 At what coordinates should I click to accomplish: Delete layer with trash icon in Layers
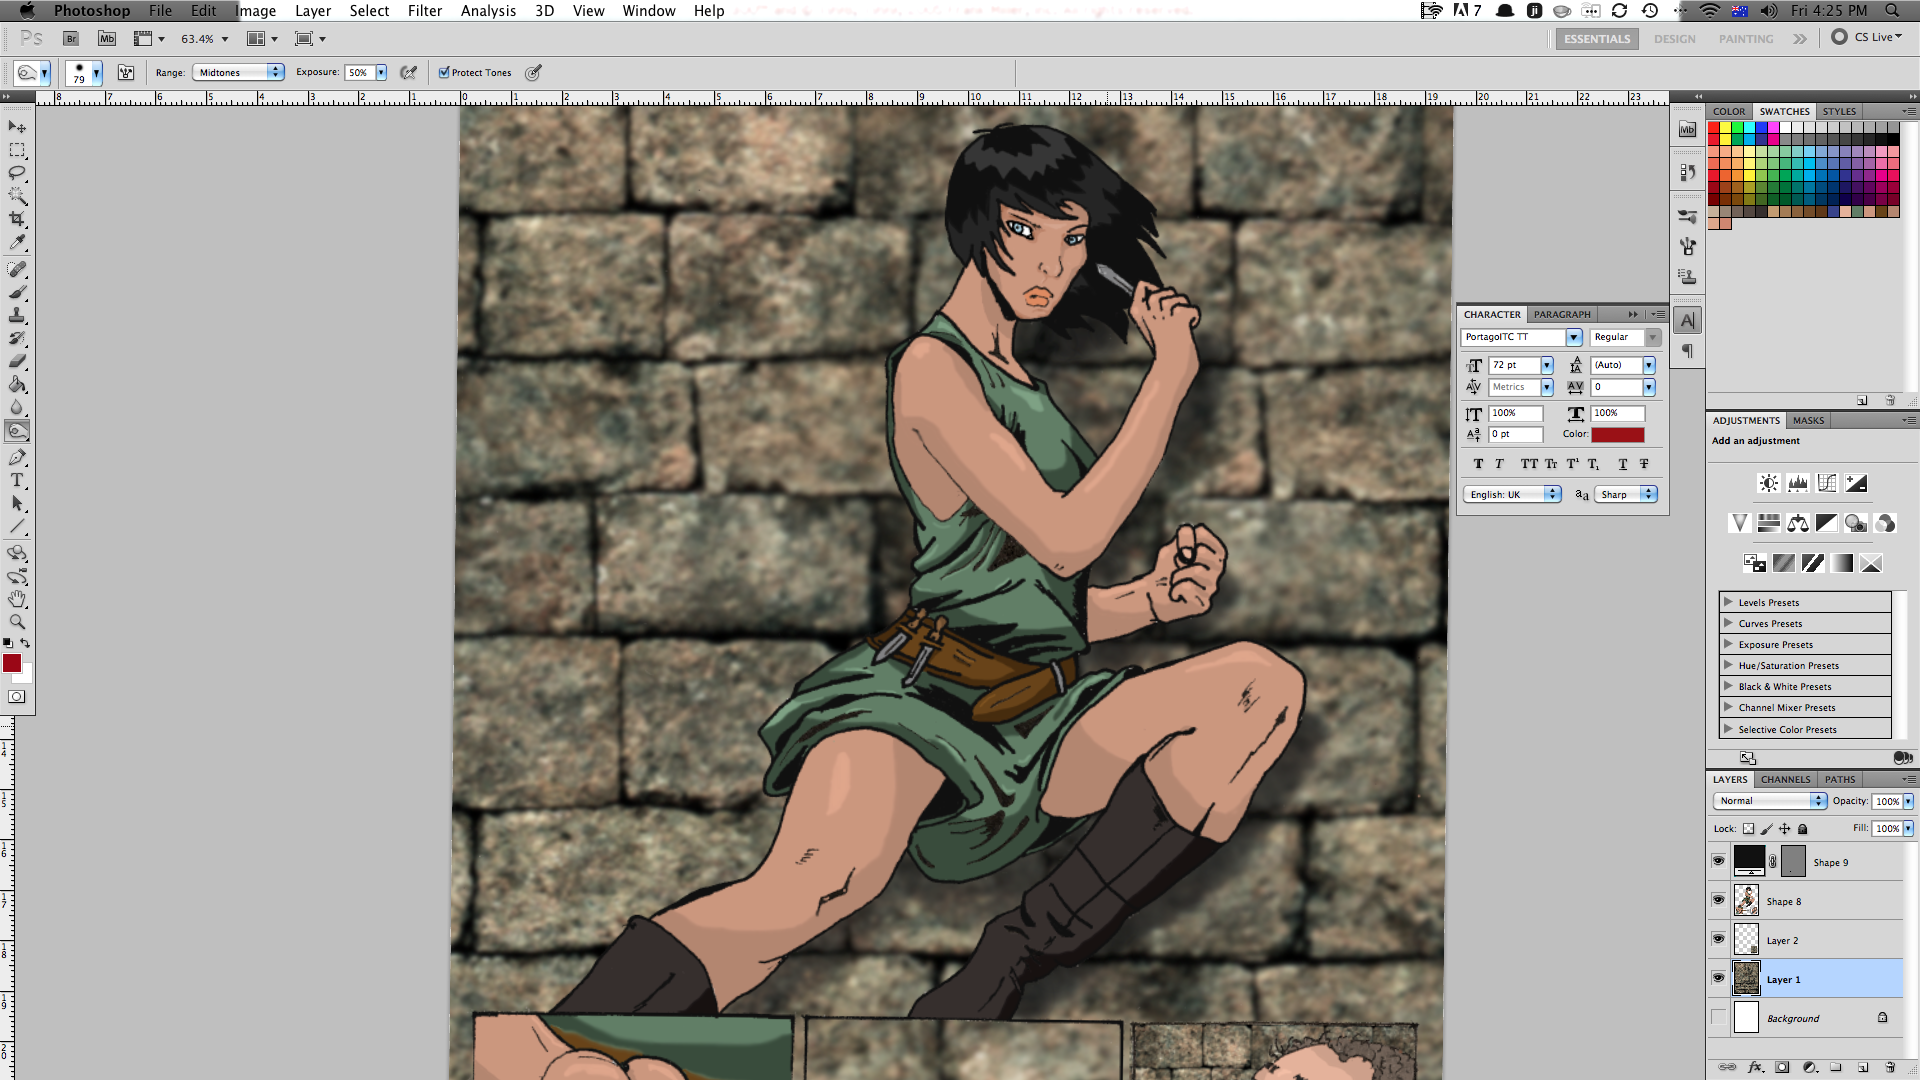[1890, 1067]
